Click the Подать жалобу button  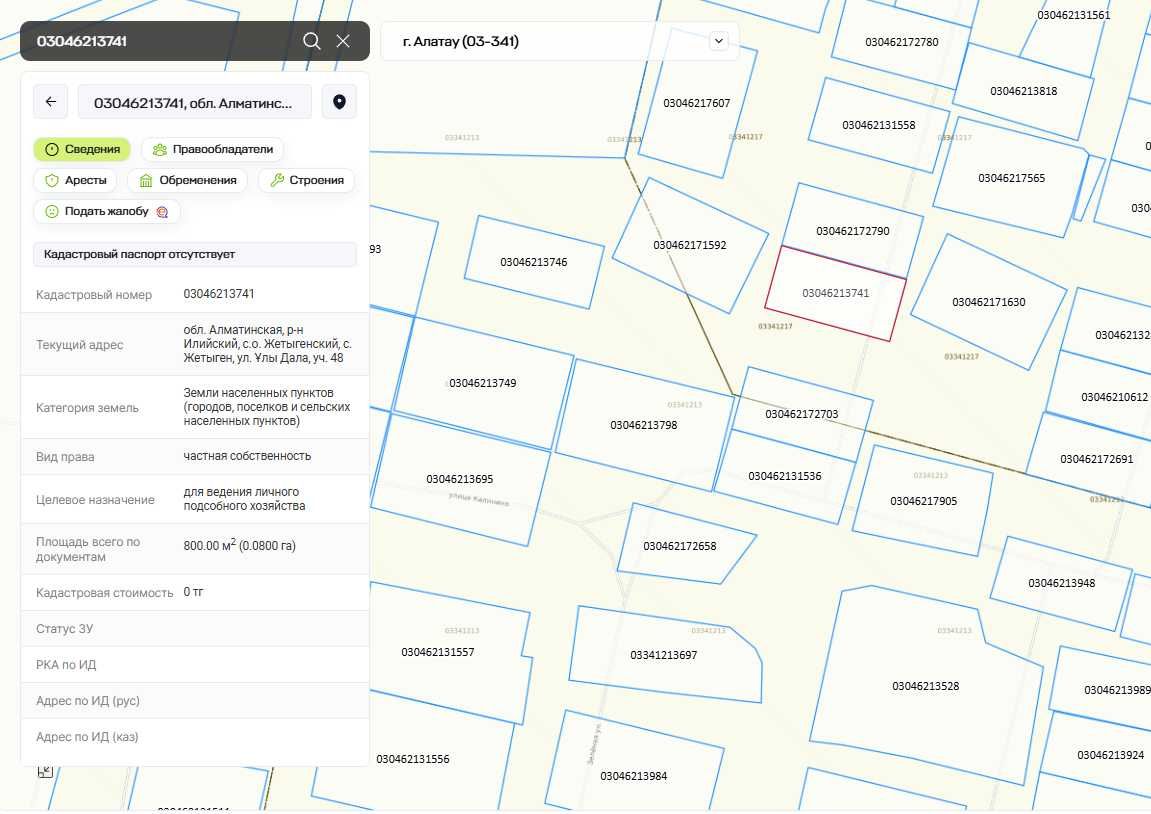click(107, 211)
